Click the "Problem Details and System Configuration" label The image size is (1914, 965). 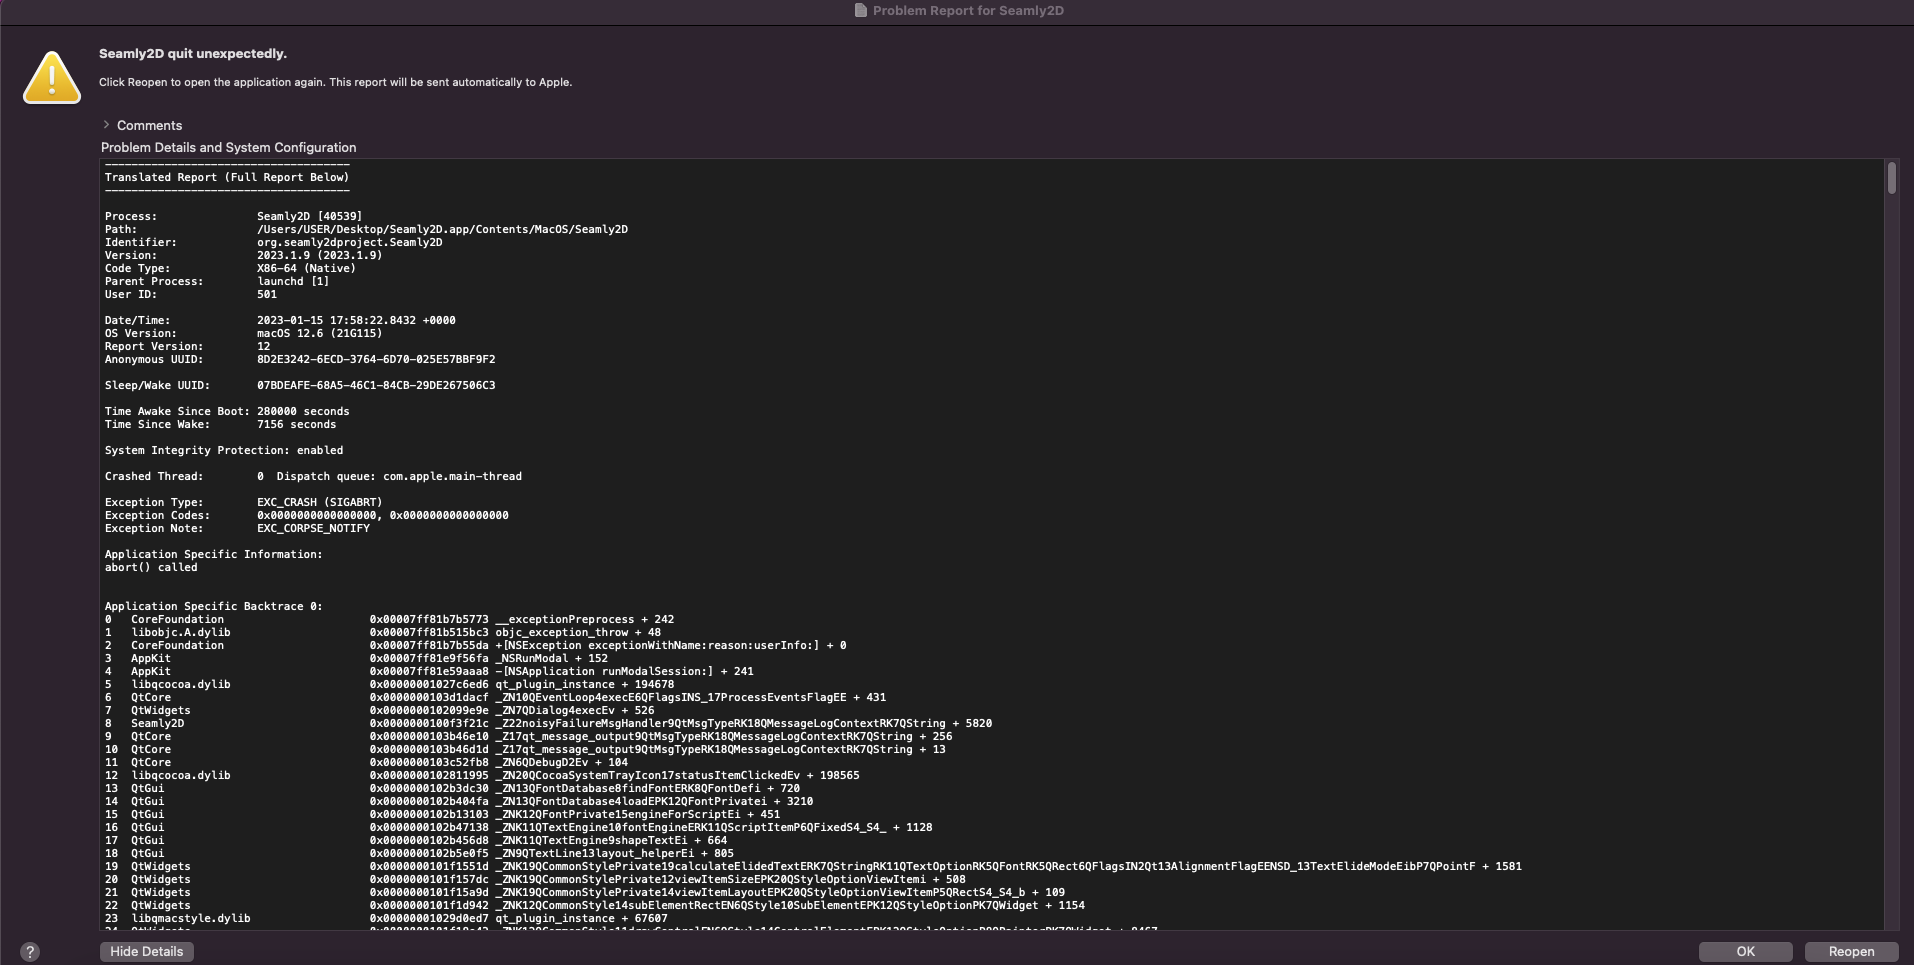pyautogui.click(x=228, y=148)
